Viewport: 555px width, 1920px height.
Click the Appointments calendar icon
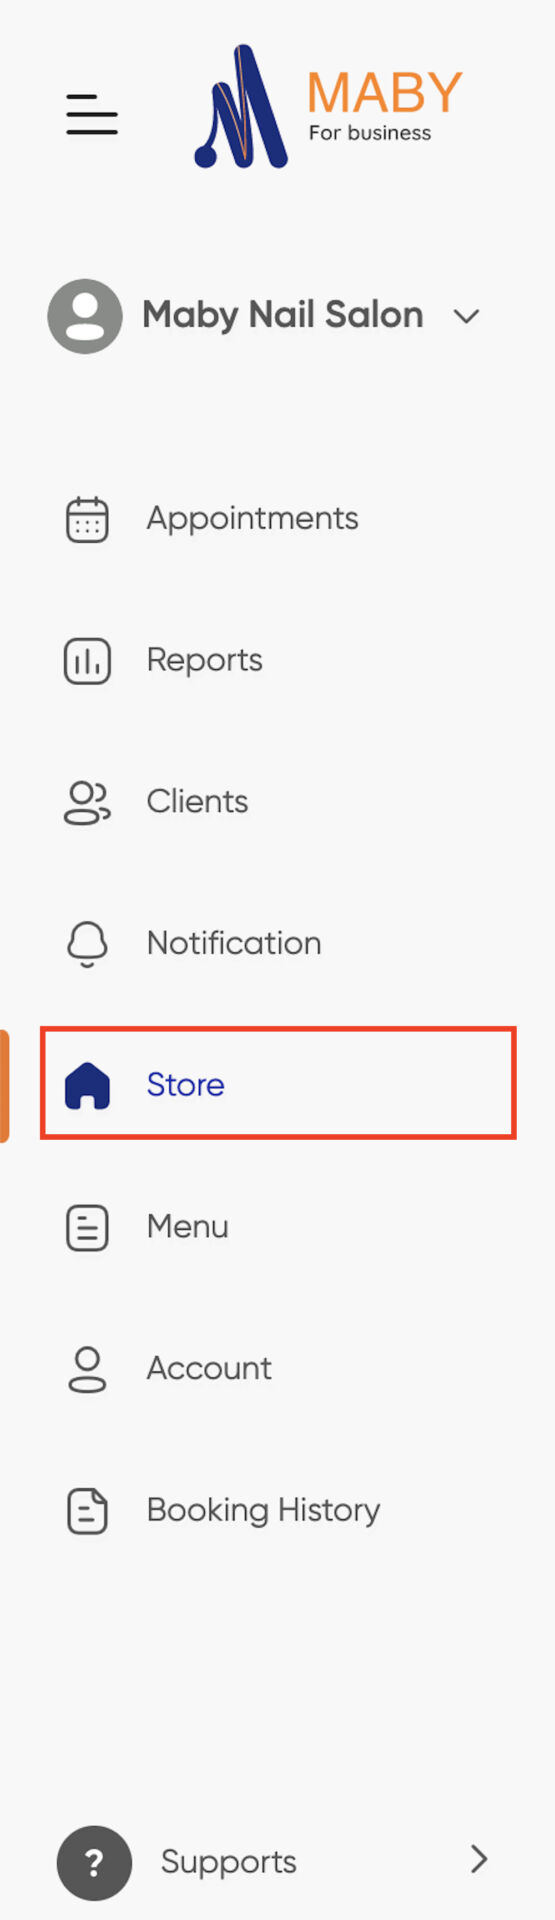pos(87,519)
